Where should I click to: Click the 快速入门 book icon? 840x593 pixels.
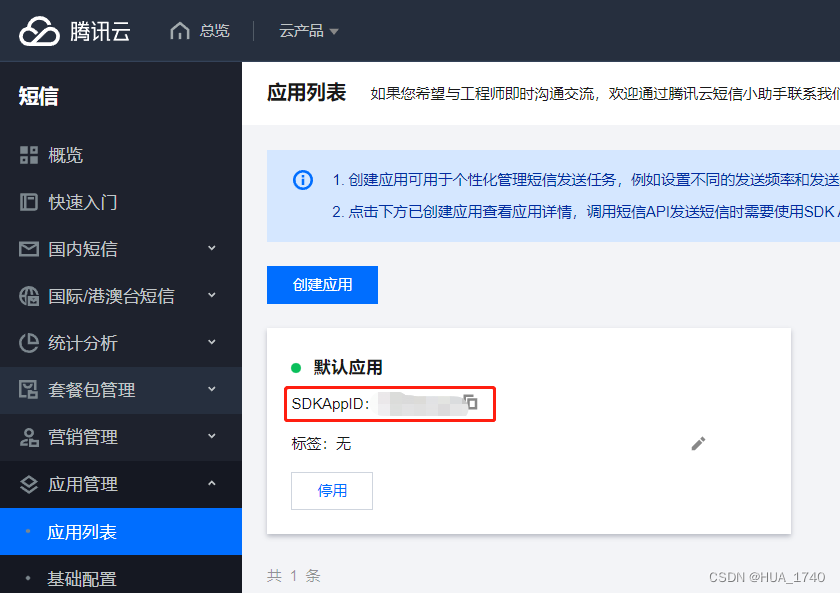click(x=29, y=202)
